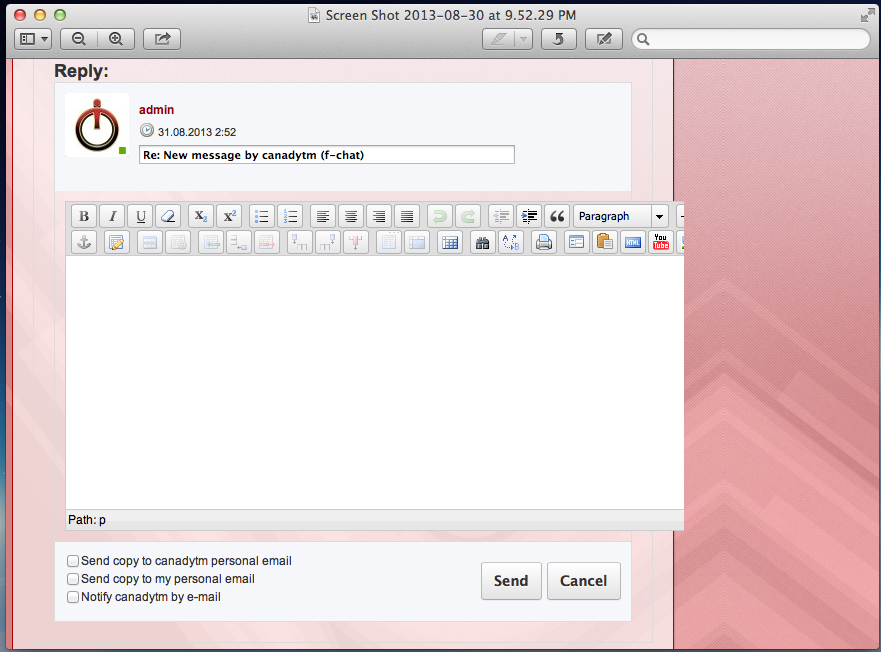Print the editor content
Image resolution: width=881 pixels, height=652 pixels.
[544, 243]
